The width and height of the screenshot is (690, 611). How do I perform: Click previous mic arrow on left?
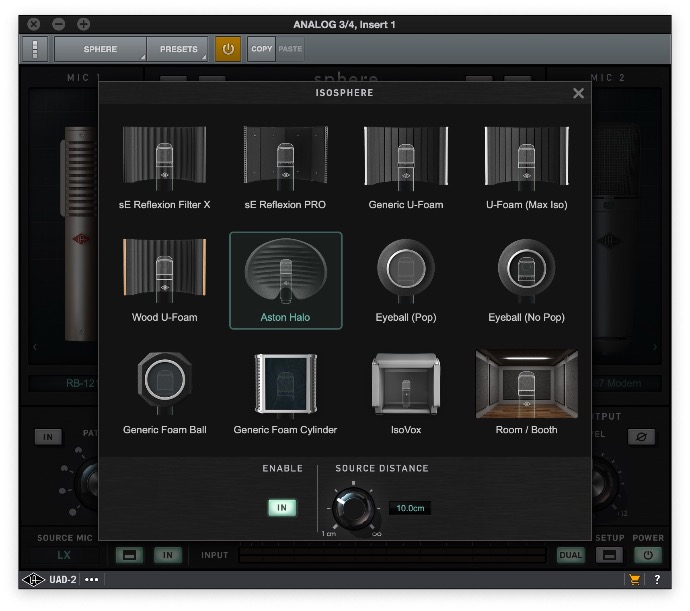click(x=35, y=347)
